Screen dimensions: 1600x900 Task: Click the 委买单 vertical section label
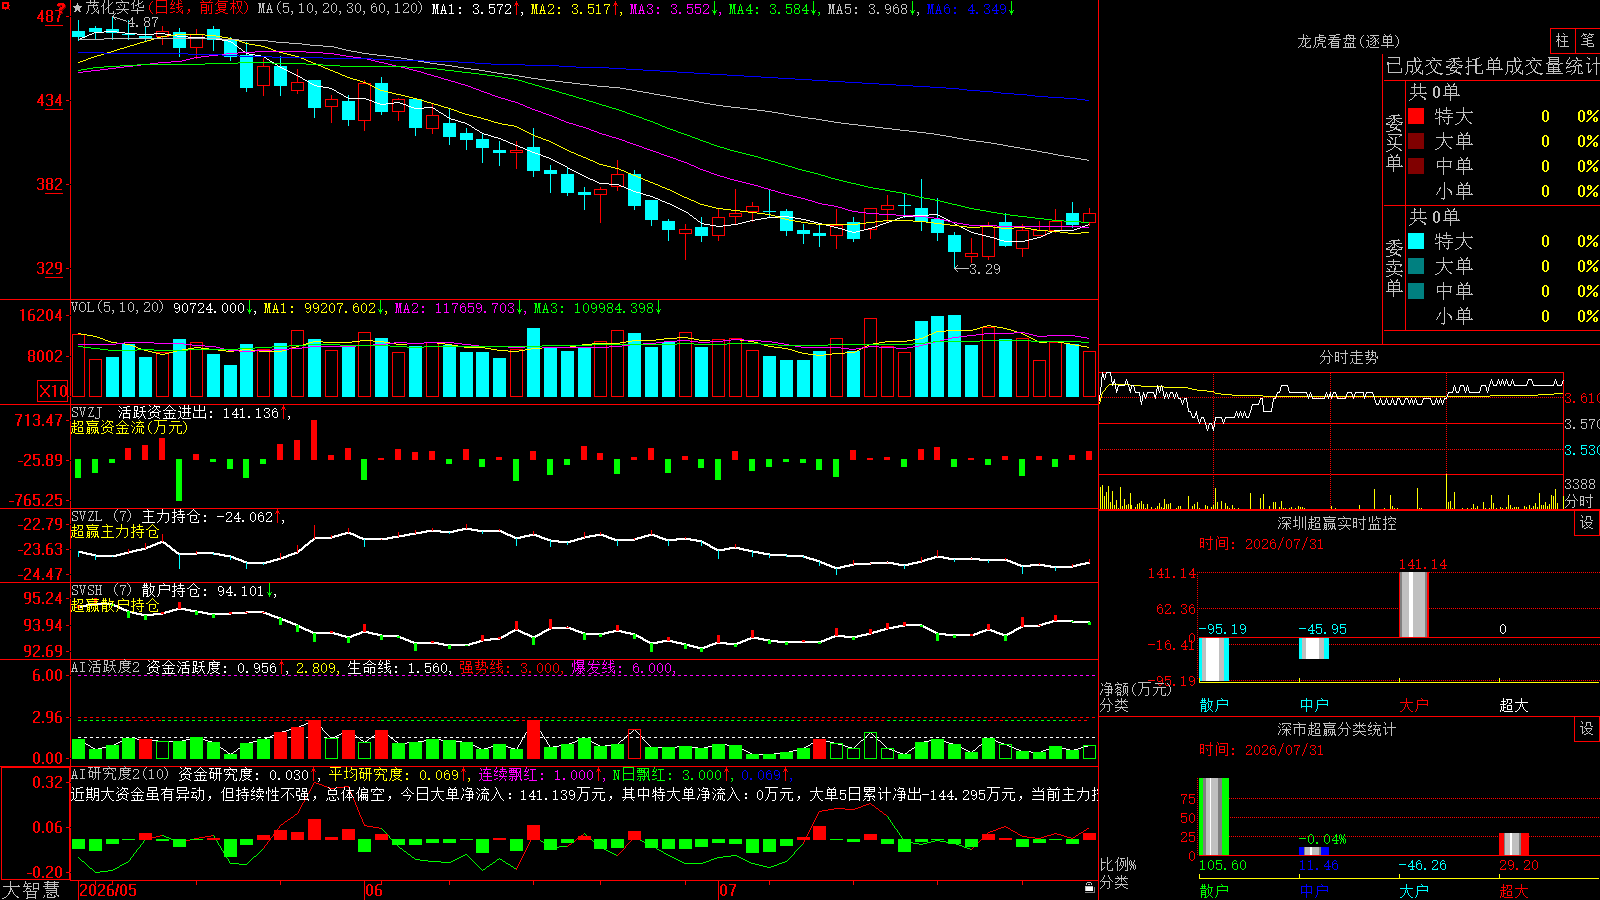click(1394, 142)
